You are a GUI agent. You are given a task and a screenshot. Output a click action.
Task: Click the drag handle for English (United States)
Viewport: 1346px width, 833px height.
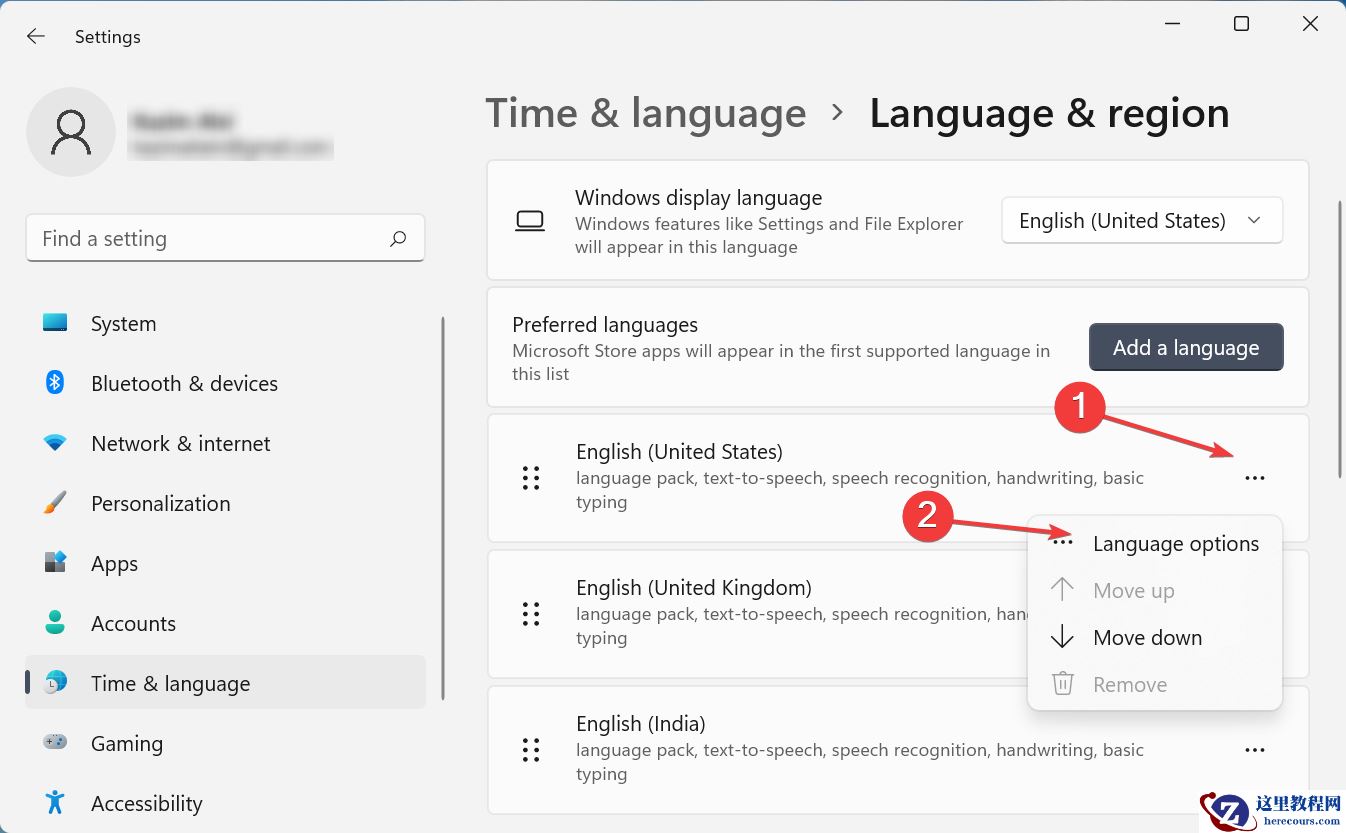(x=531, y=478)
